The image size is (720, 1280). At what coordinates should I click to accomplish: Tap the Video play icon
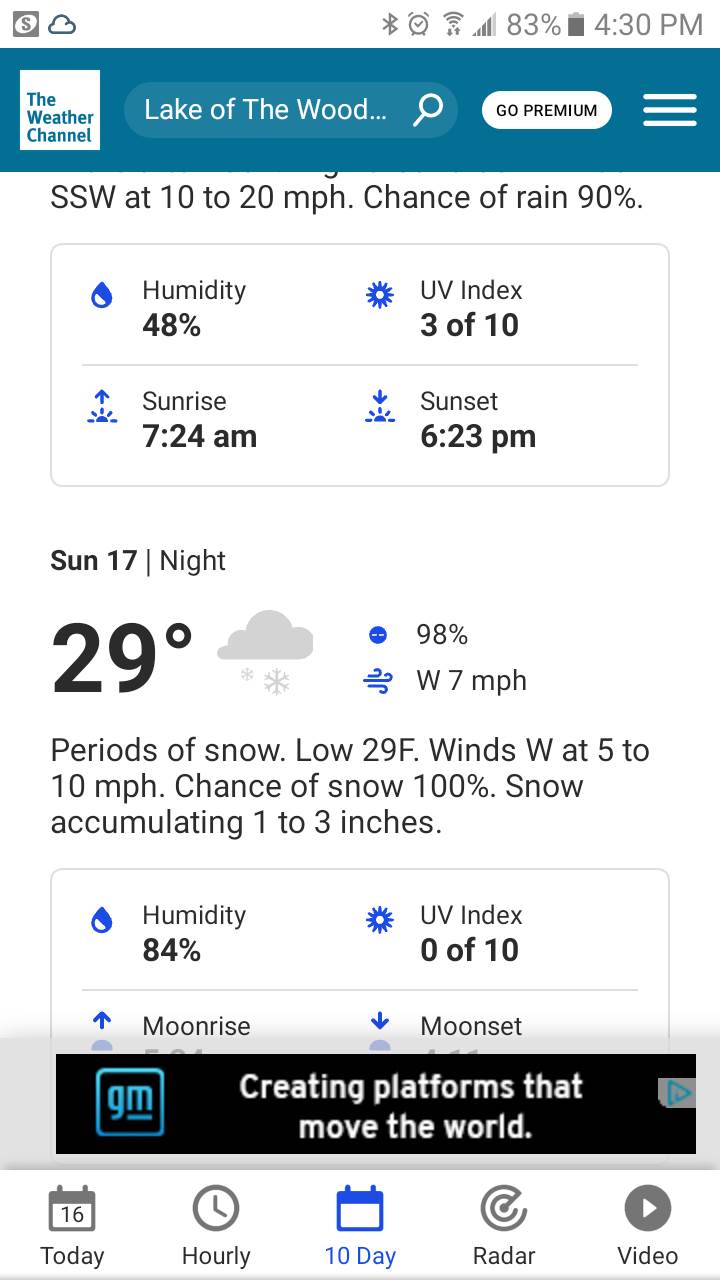647,1210
